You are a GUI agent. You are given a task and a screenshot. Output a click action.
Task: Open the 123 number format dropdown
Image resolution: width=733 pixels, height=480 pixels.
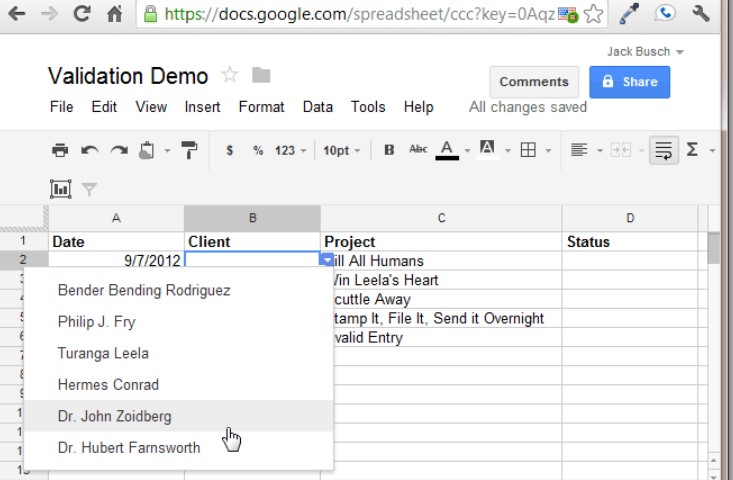click(x=290, y=150)
